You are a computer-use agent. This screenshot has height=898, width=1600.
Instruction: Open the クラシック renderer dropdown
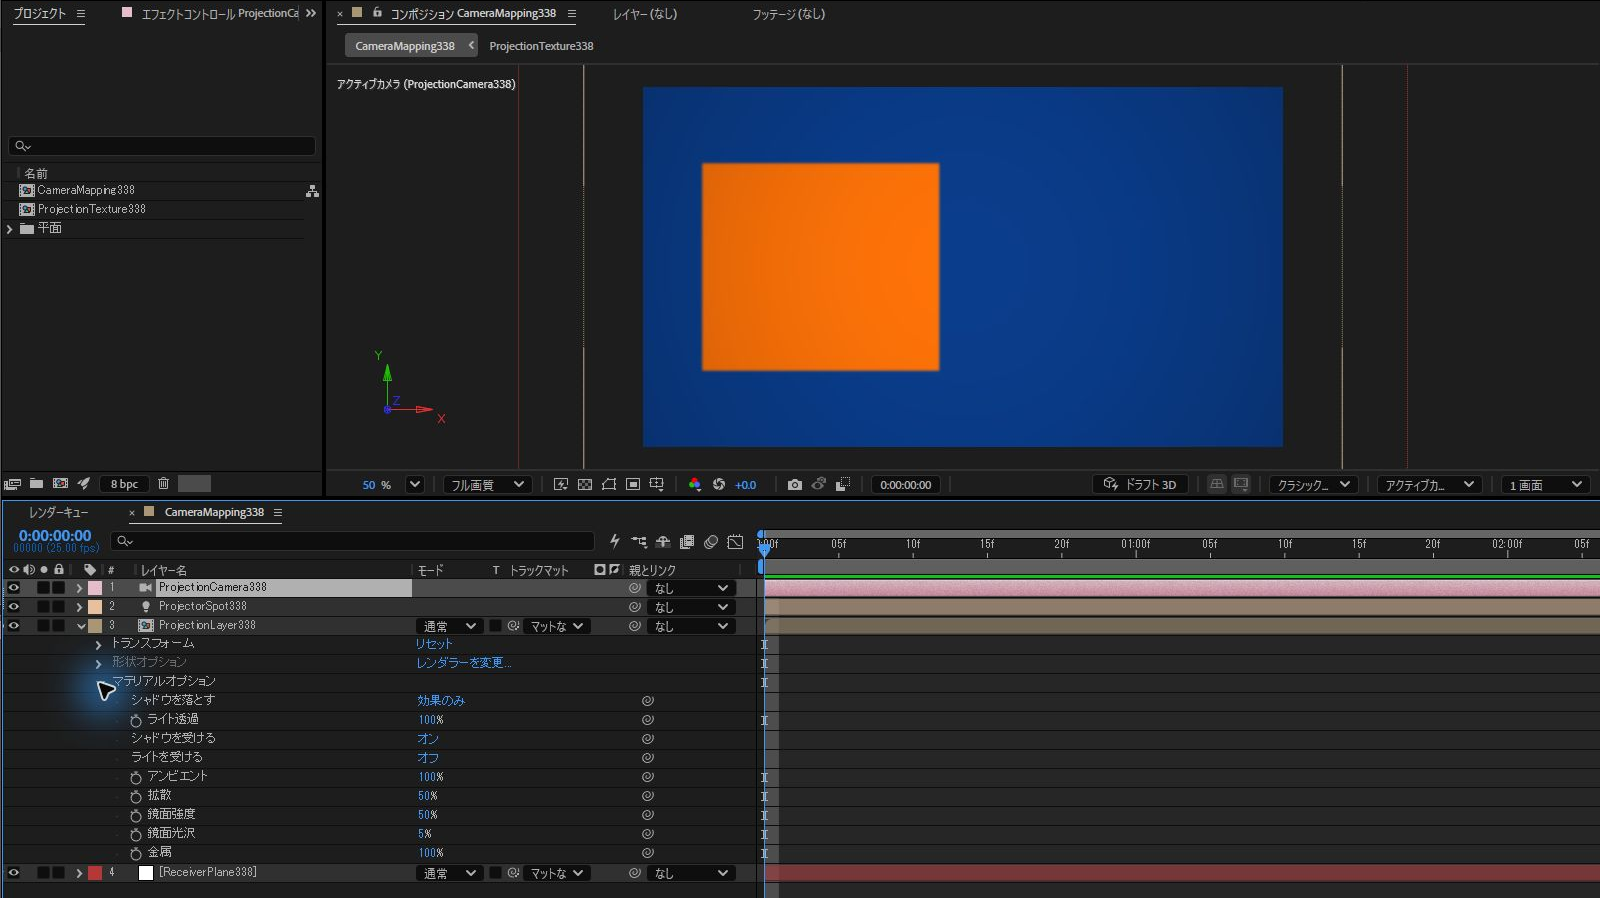1314,485
